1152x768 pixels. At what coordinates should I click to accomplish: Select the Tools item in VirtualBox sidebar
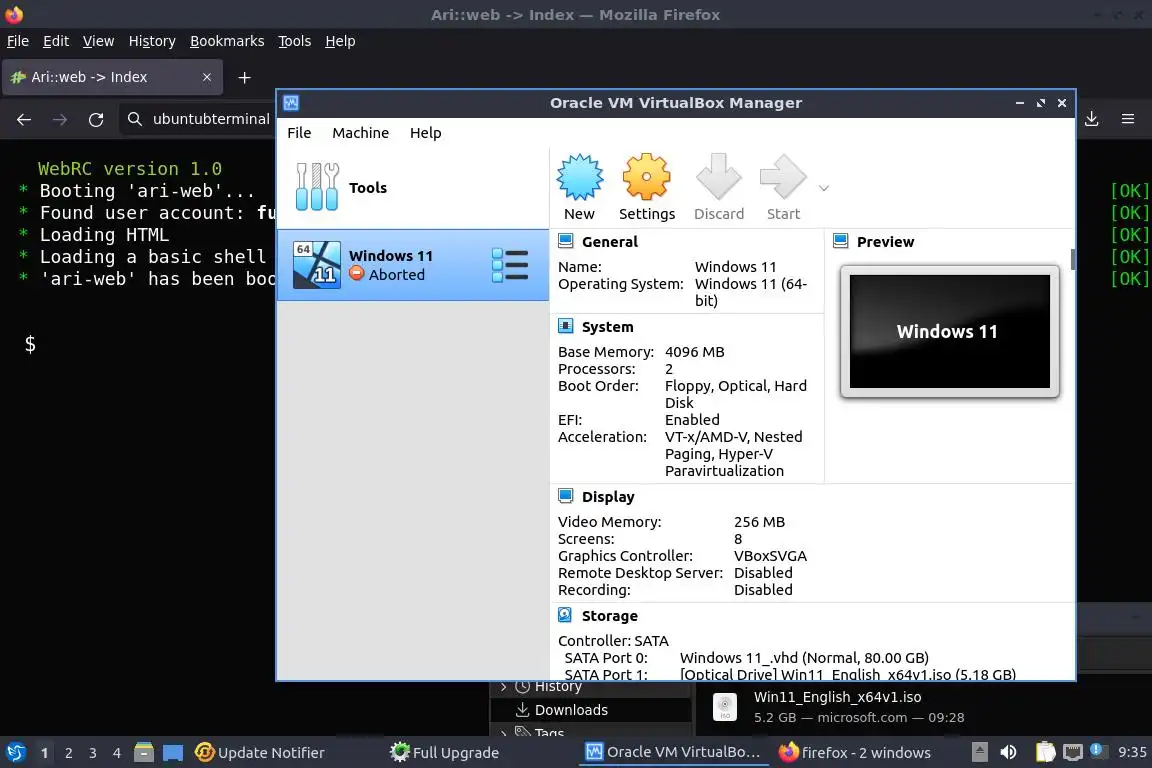point(413,187)
